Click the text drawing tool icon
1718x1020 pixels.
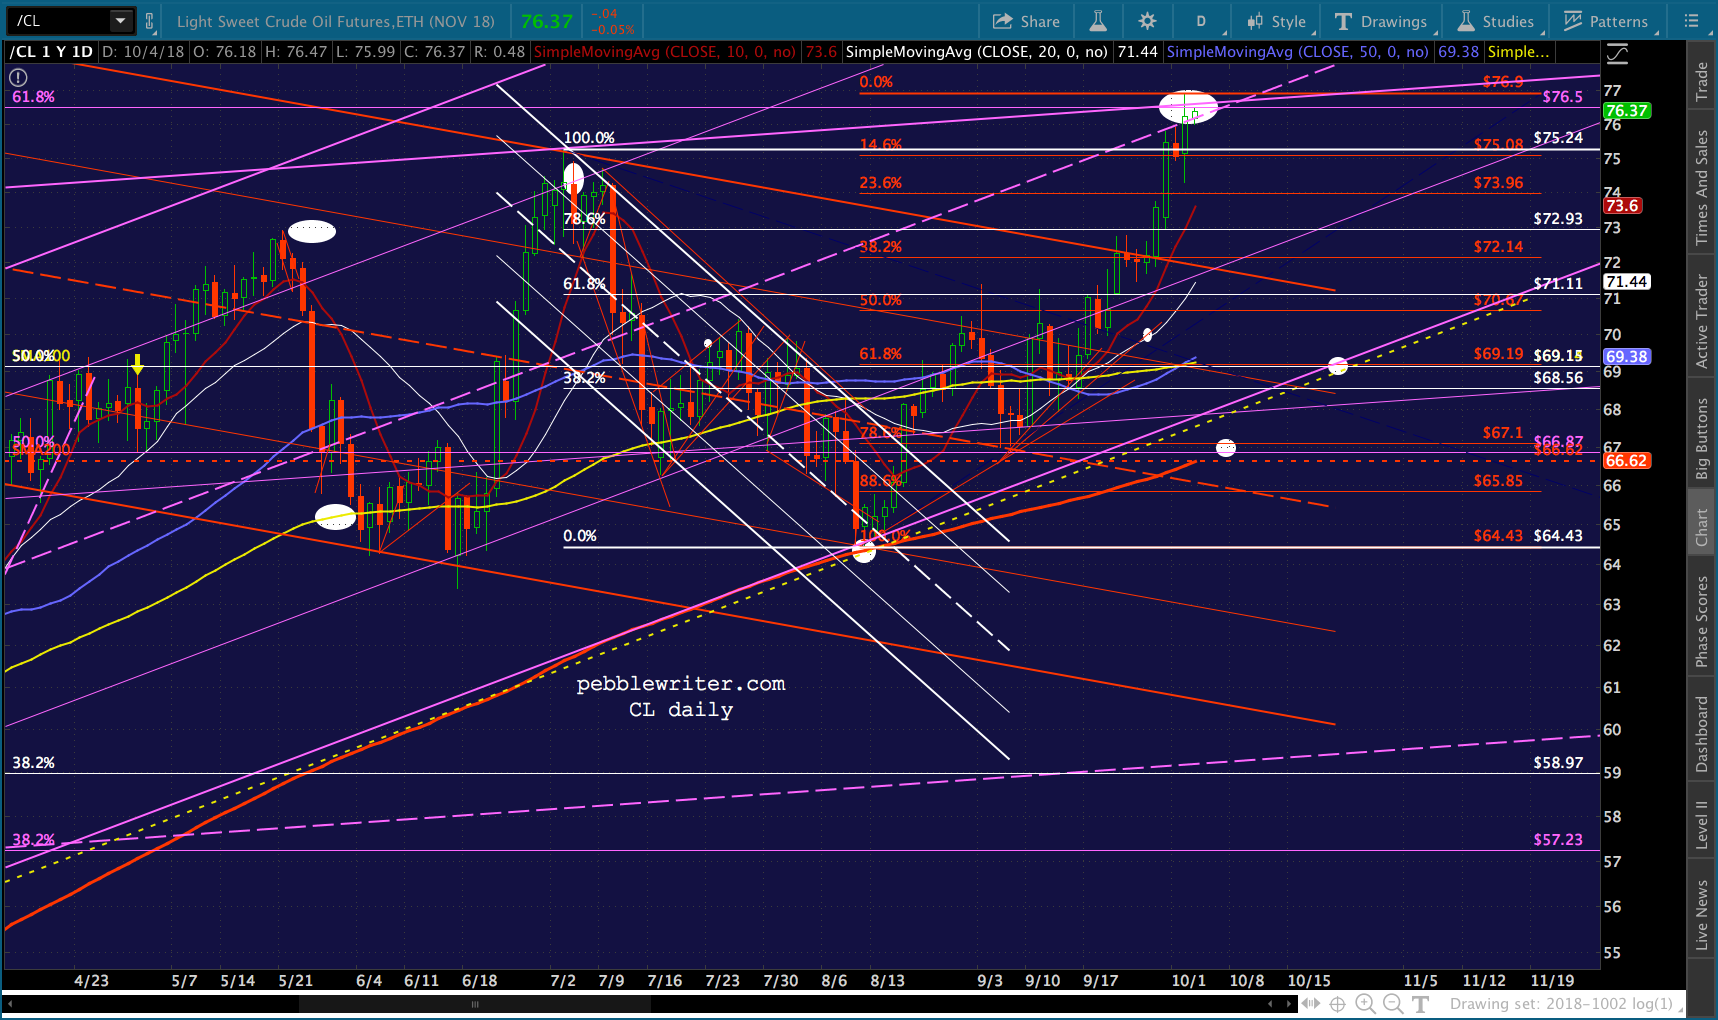click(1420, 1004)
